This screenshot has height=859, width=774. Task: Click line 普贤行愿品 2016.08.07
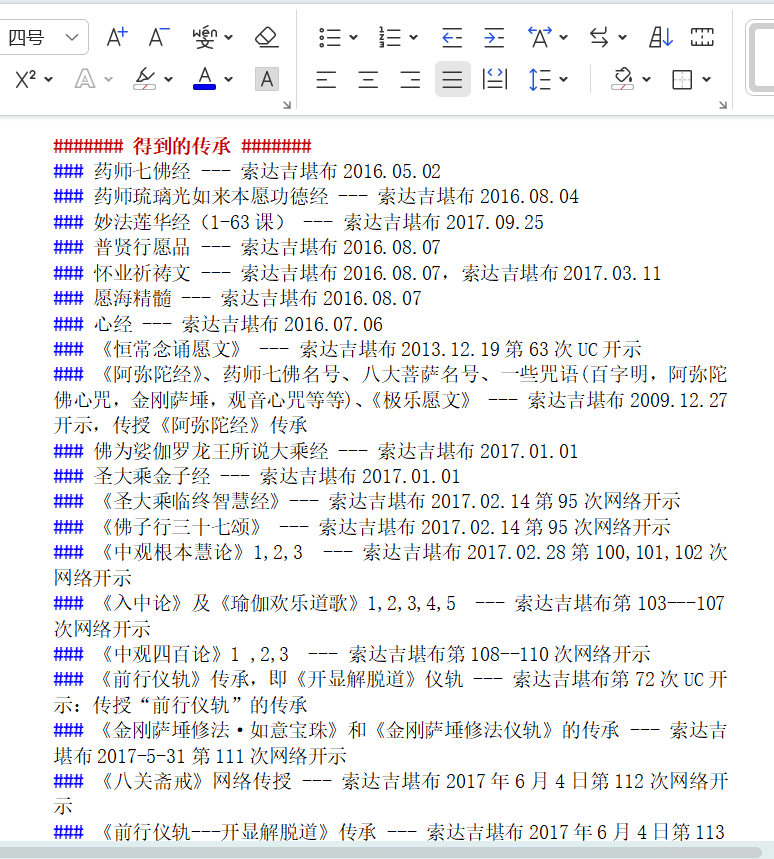[247, 248]
